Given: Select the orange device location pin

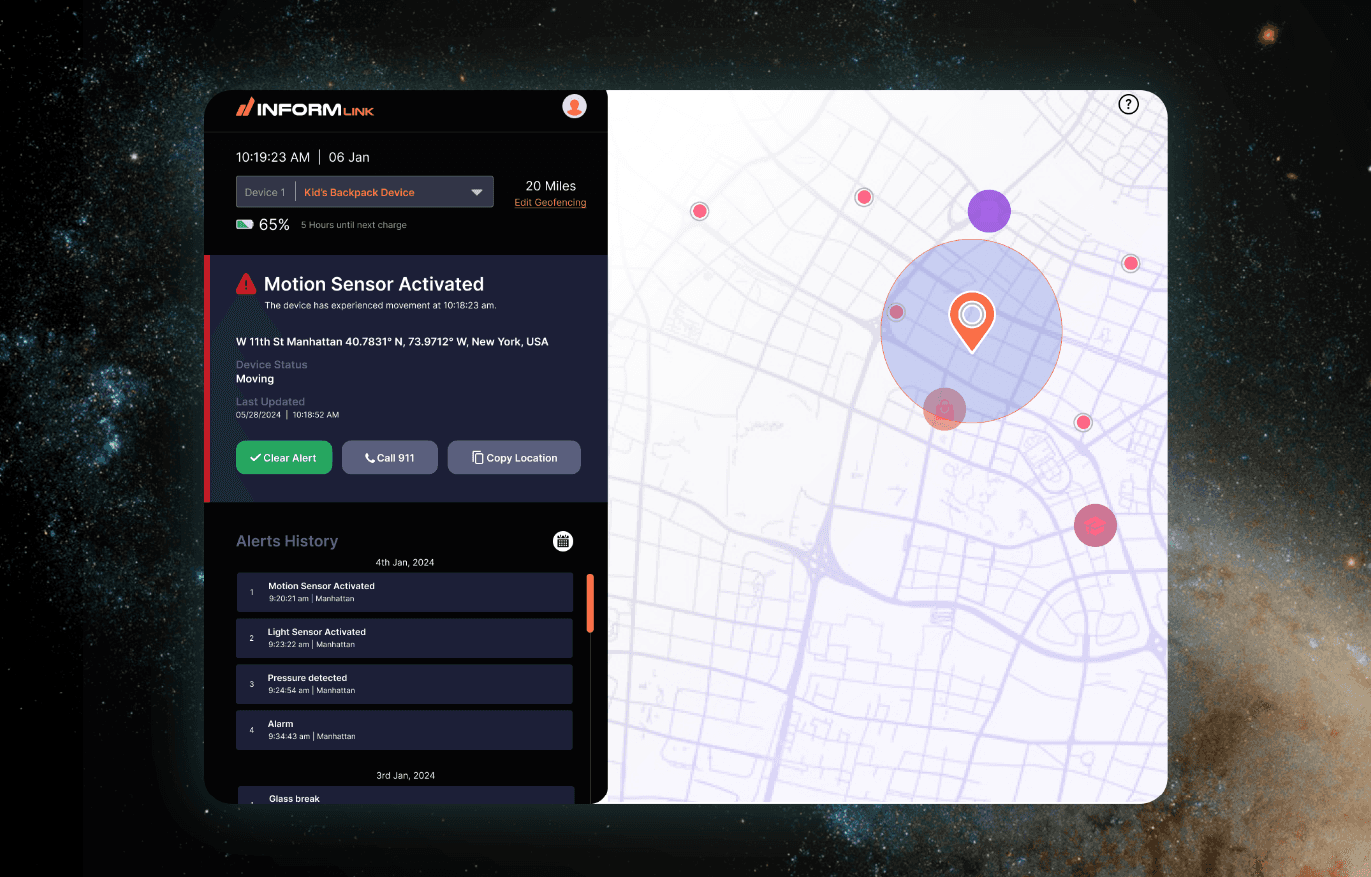Looking at the screenshot, I should click(x=971, y=322).
